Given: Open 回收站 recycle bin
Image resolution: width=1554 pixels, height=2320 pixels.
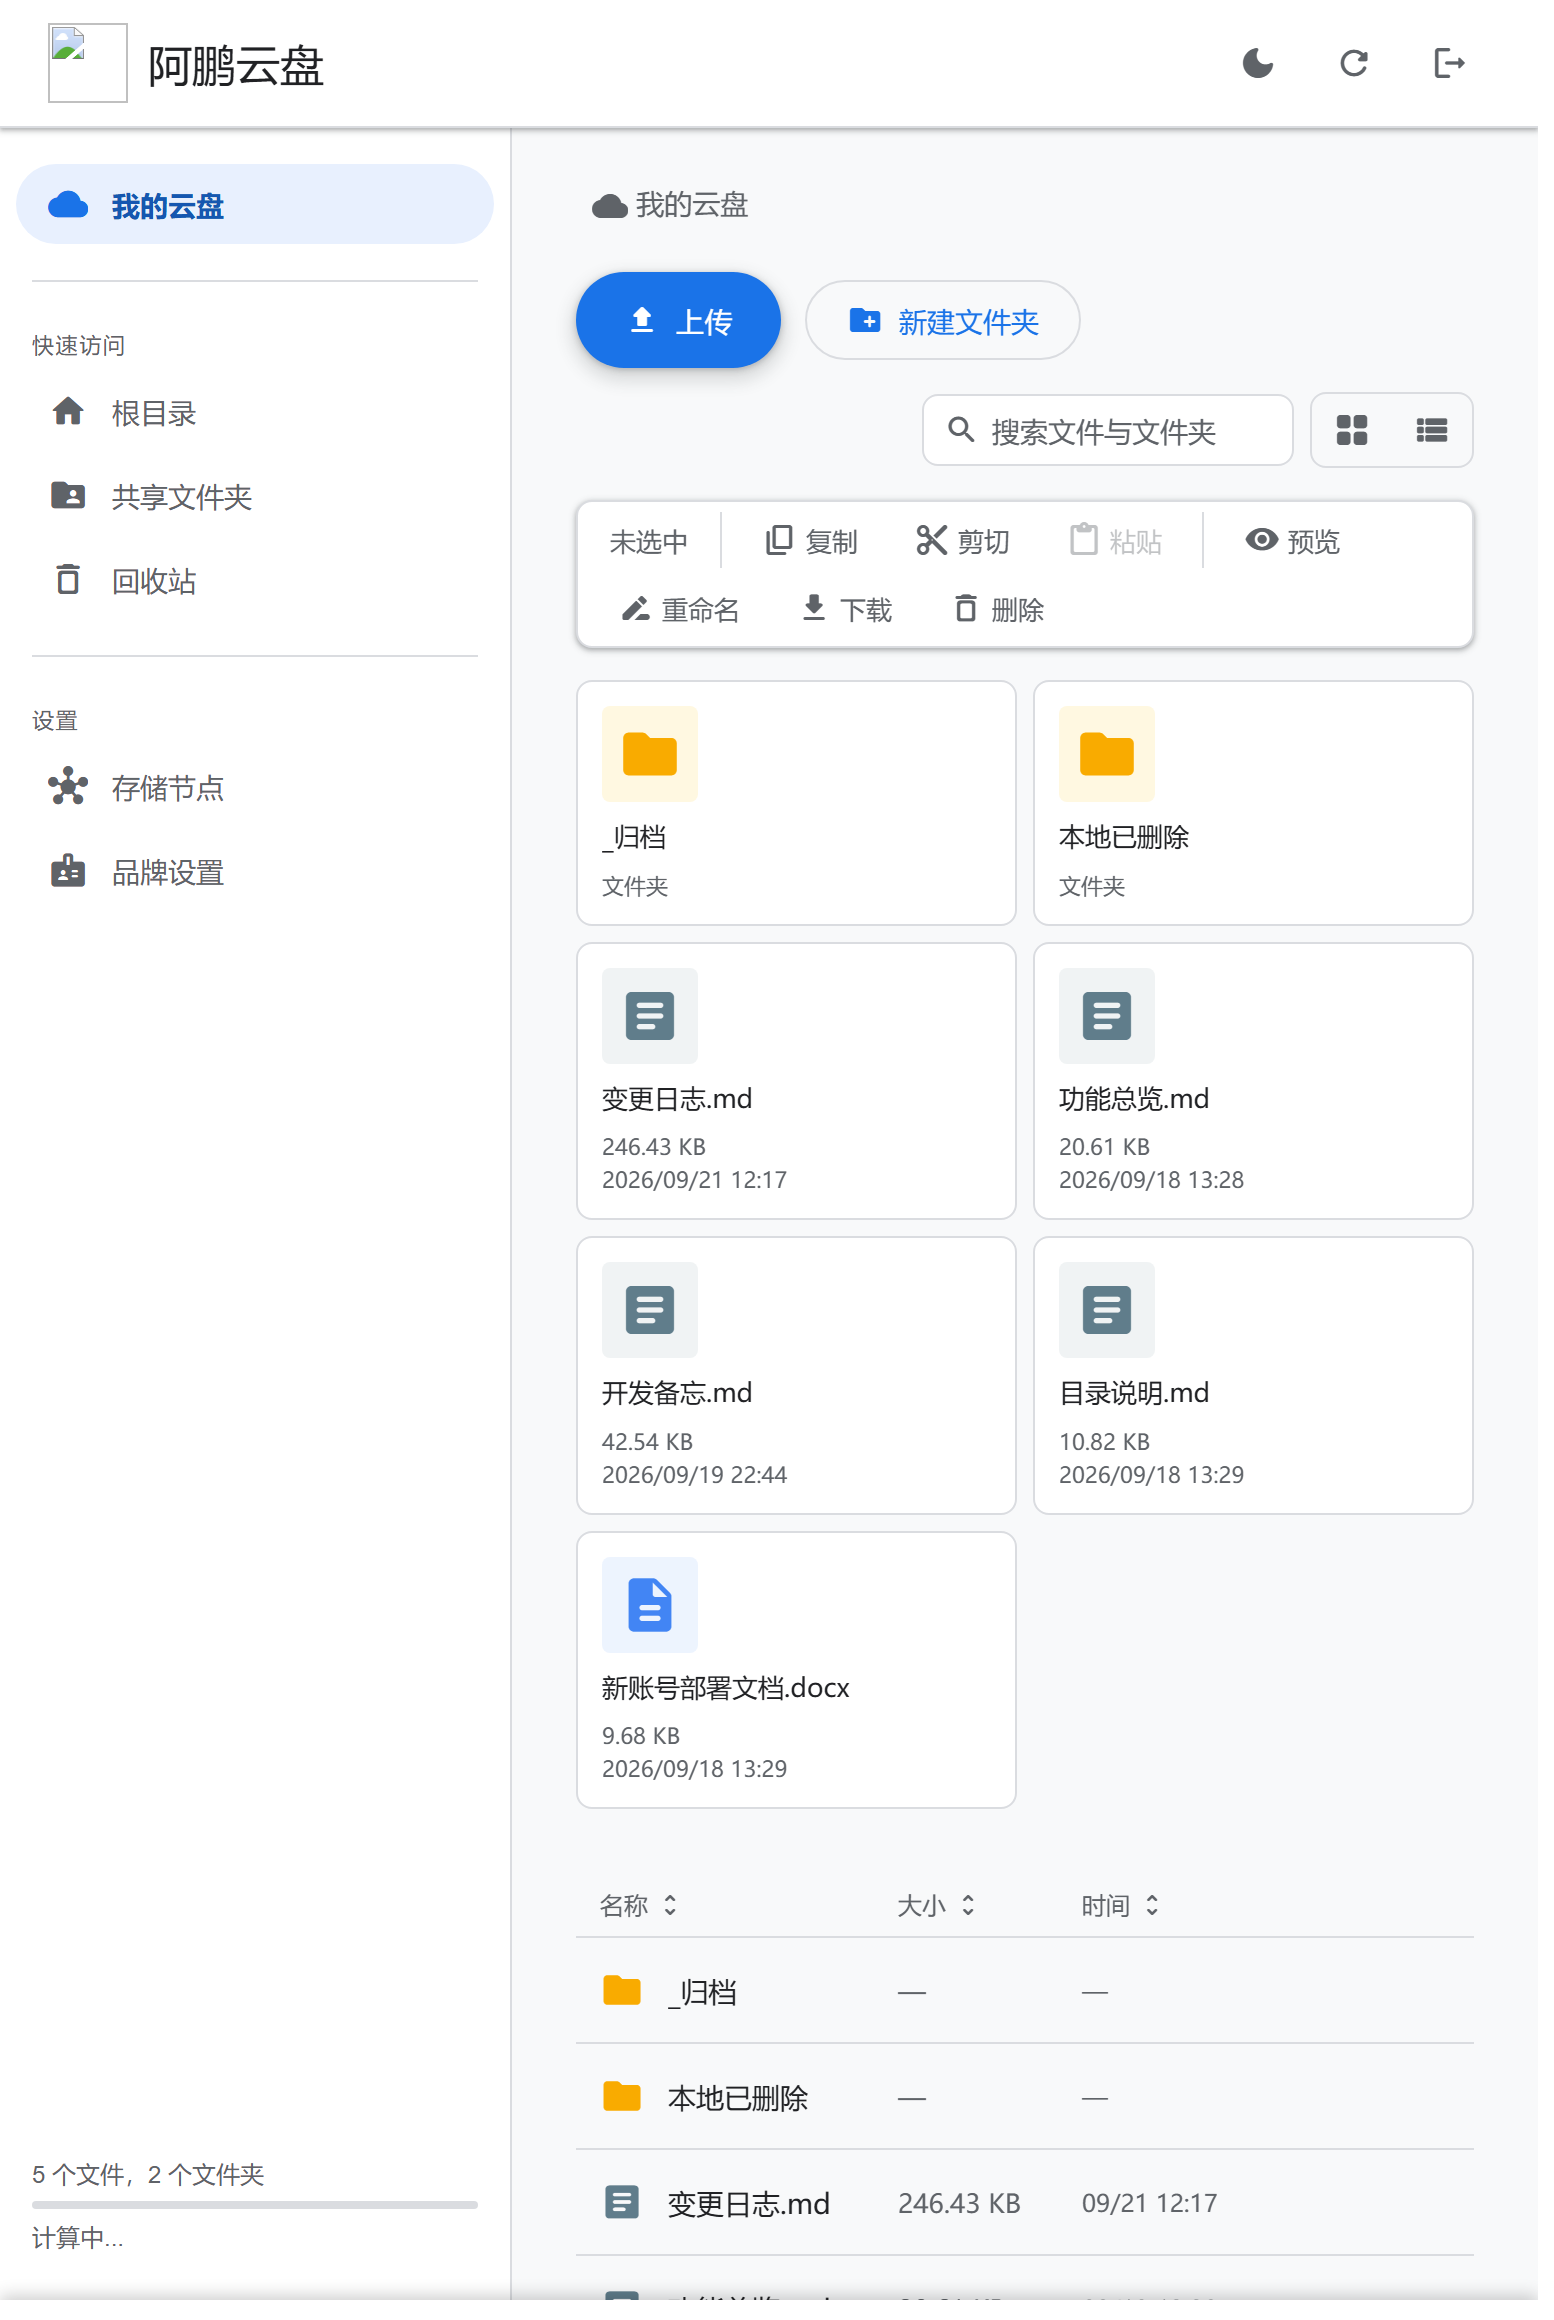Looking at the screenshot, I should 255,580.
